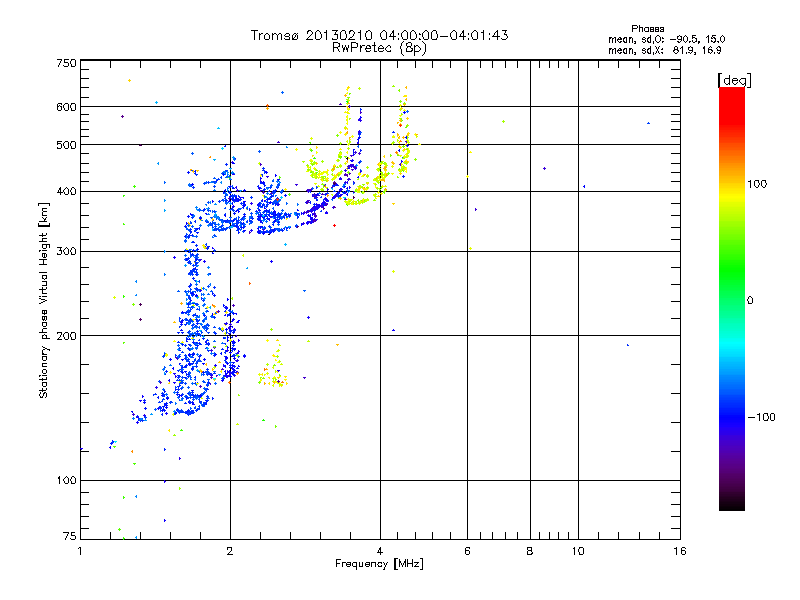The height and width of the screenshot is (600, 800).
Task: Click x-axis tick label '8'
Action: (x=530, y=551)
